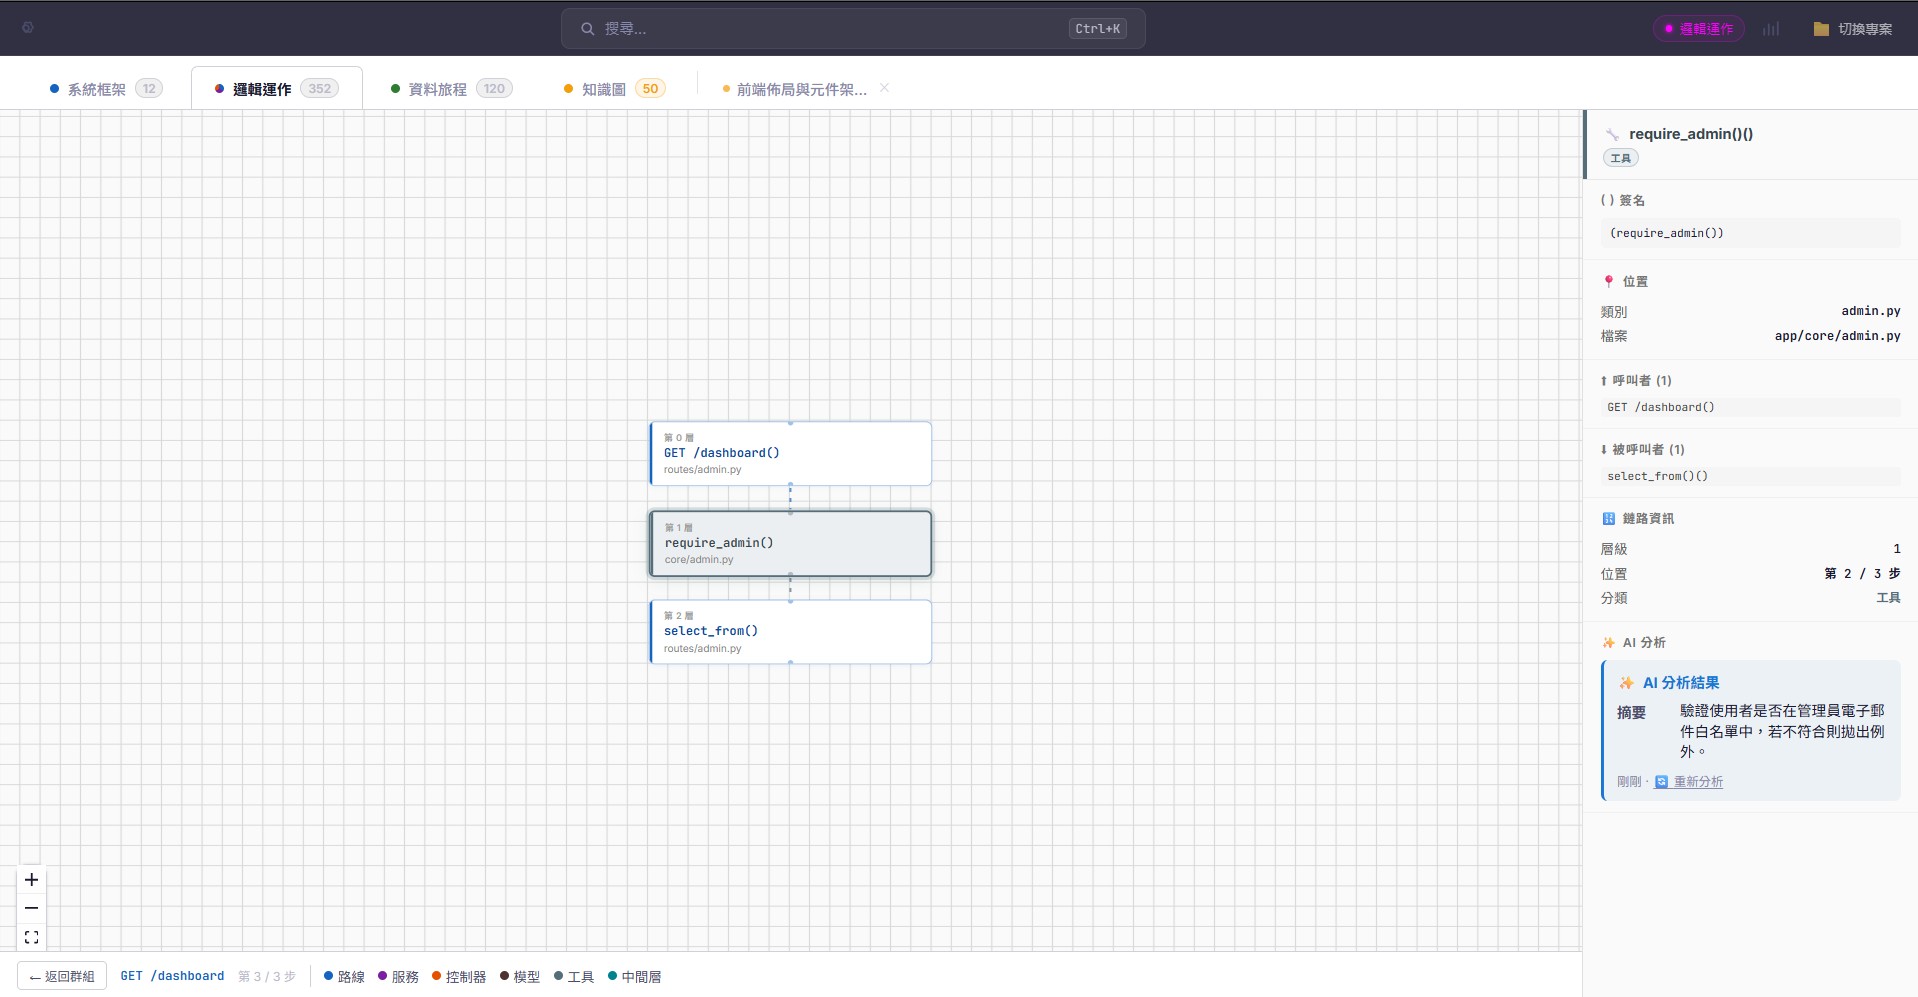Click the AI 分析 sparkle icon
1918x997 pixels.
coord(1608,643)
